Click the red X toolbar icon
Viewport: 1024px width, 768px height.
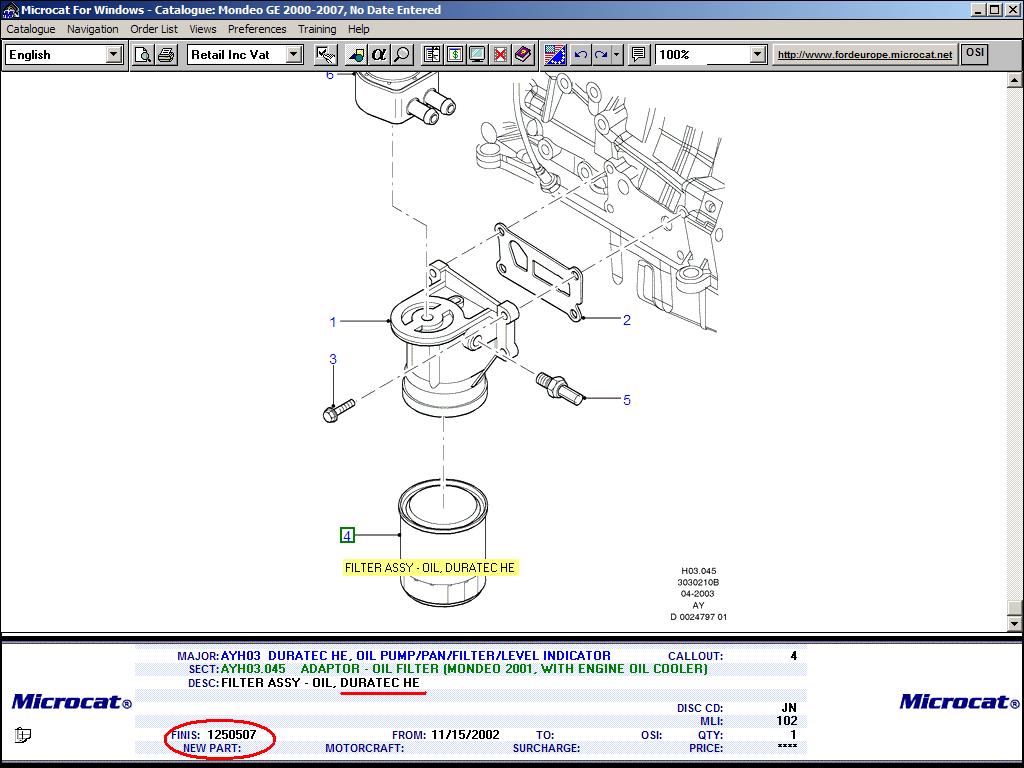[500, 55]
